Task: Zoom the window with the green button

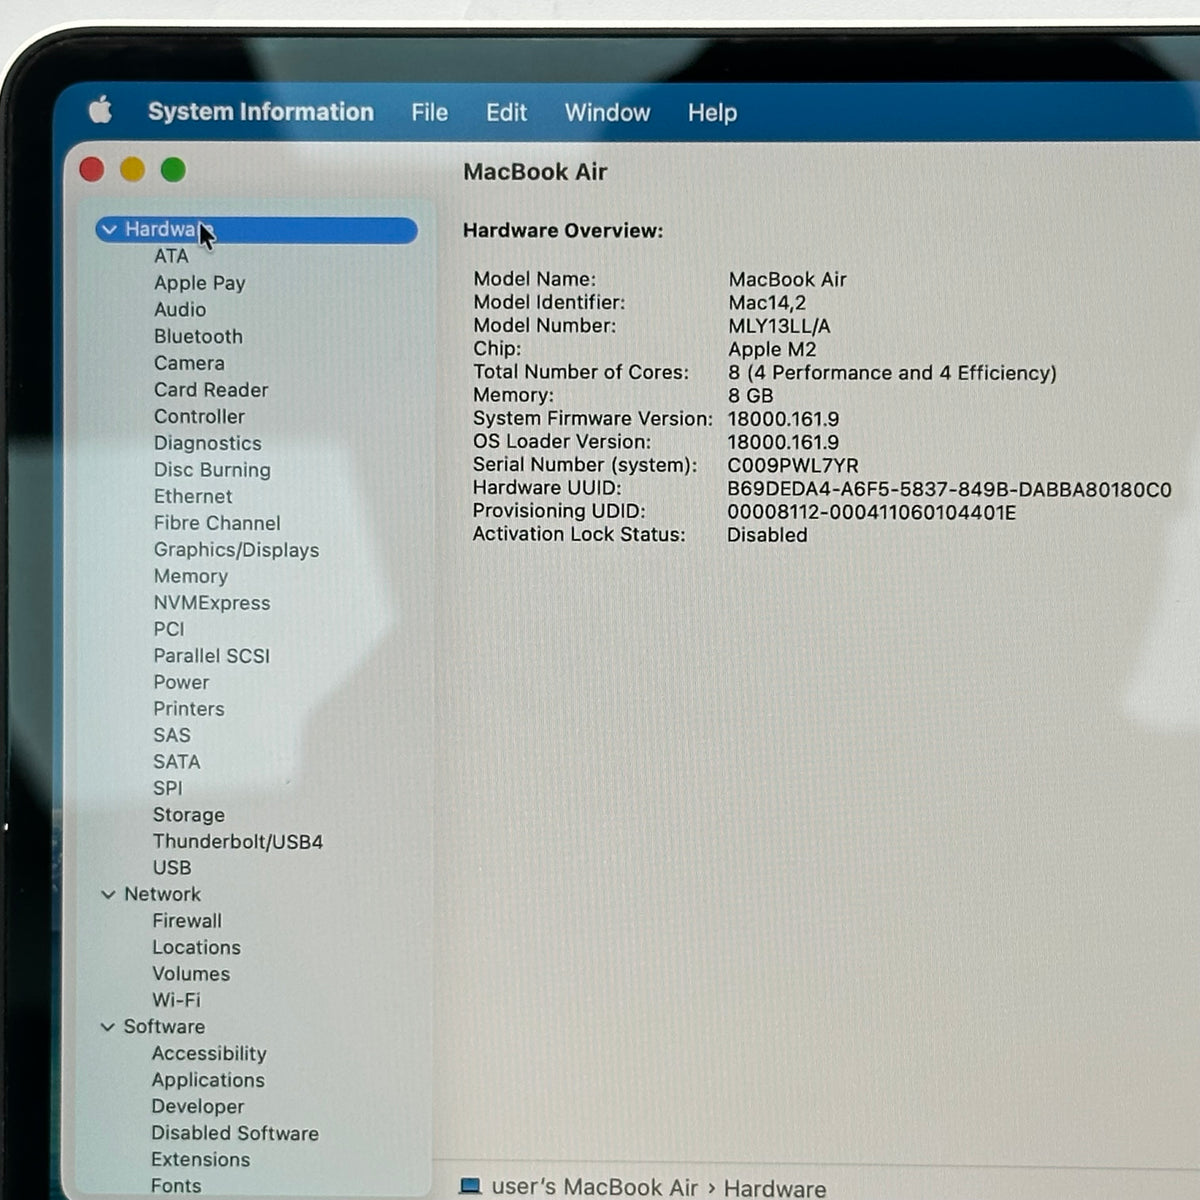Action: 173,170
